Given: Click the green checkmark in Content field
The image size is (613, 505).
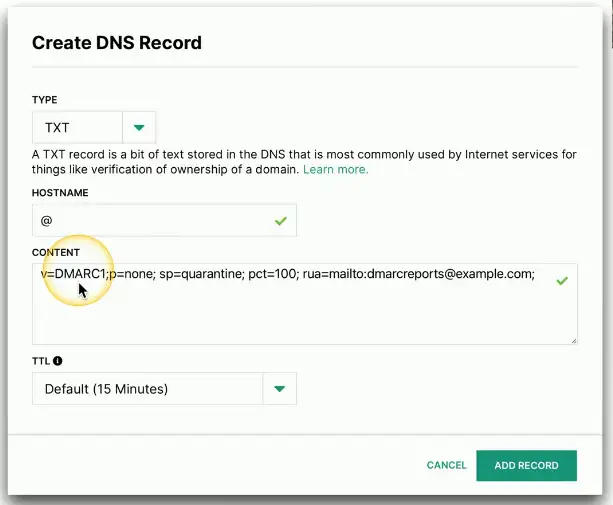Looking at the screenshot, I should [562, 281].
